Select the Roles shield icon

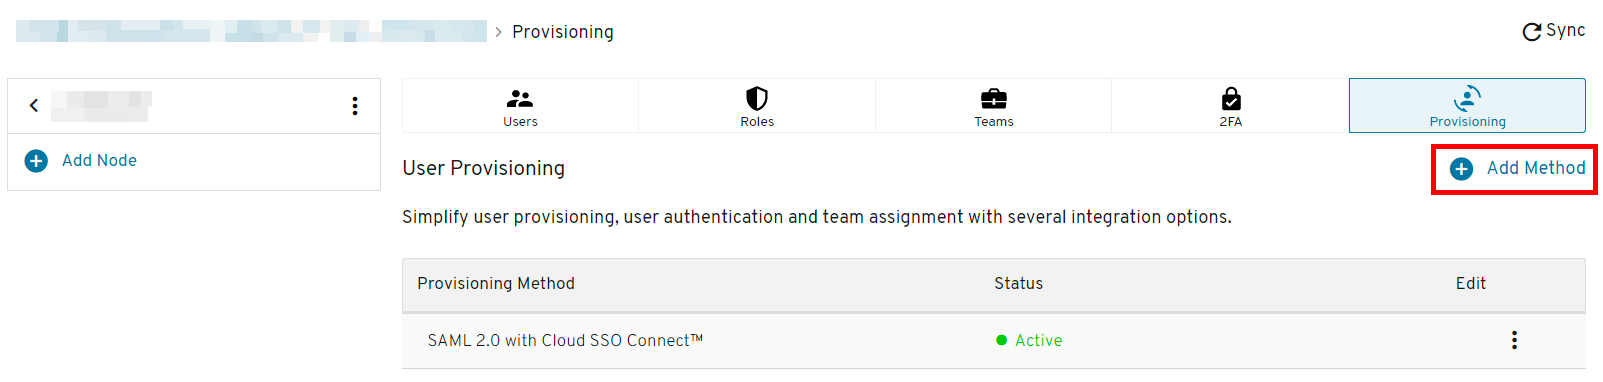pyautogui.click(x=757, y=98)
